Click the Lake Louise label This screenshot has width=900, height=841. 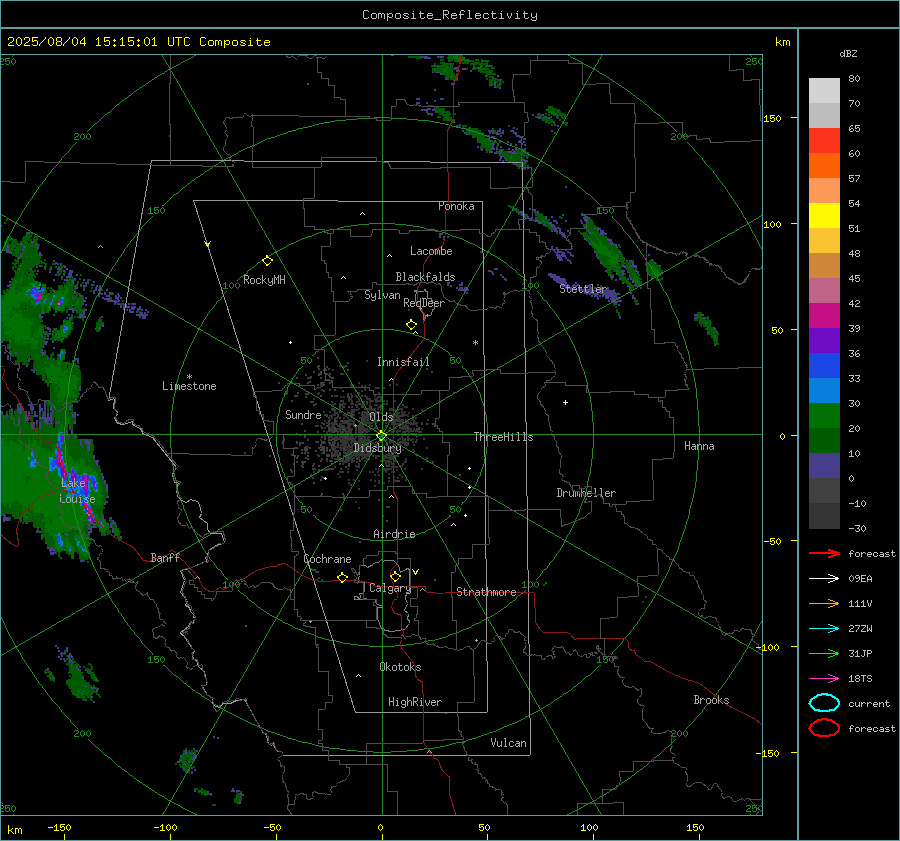point(77,491)
